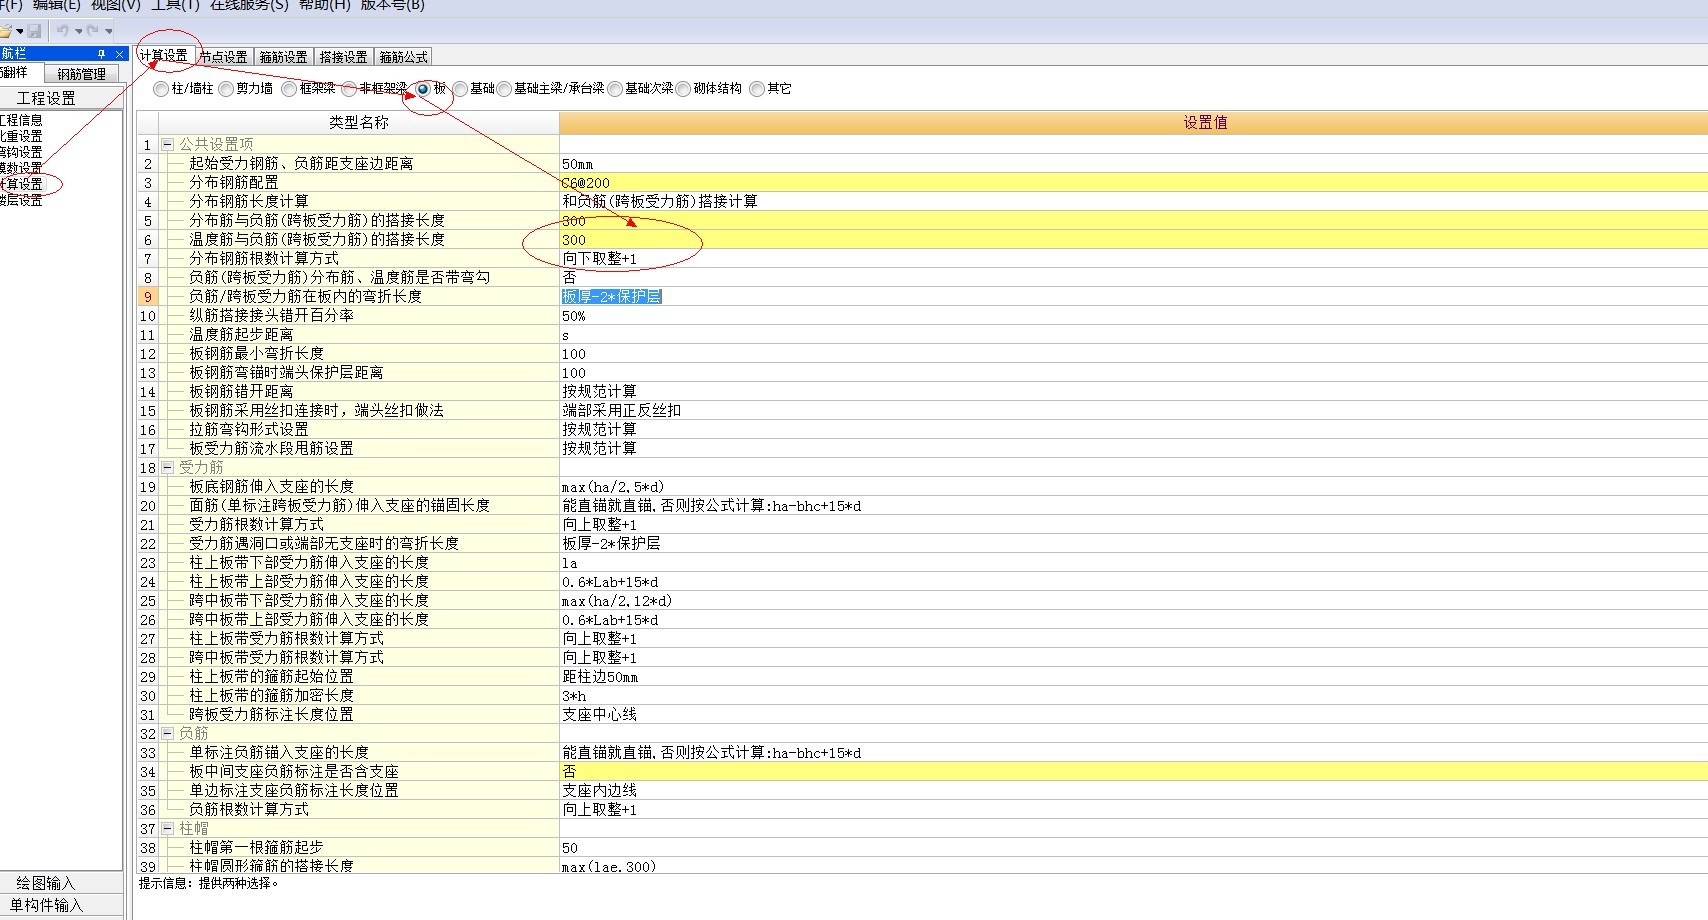
Task: Select the 基础 radio button
Action: pyautogui.click(x=460, y=89)
